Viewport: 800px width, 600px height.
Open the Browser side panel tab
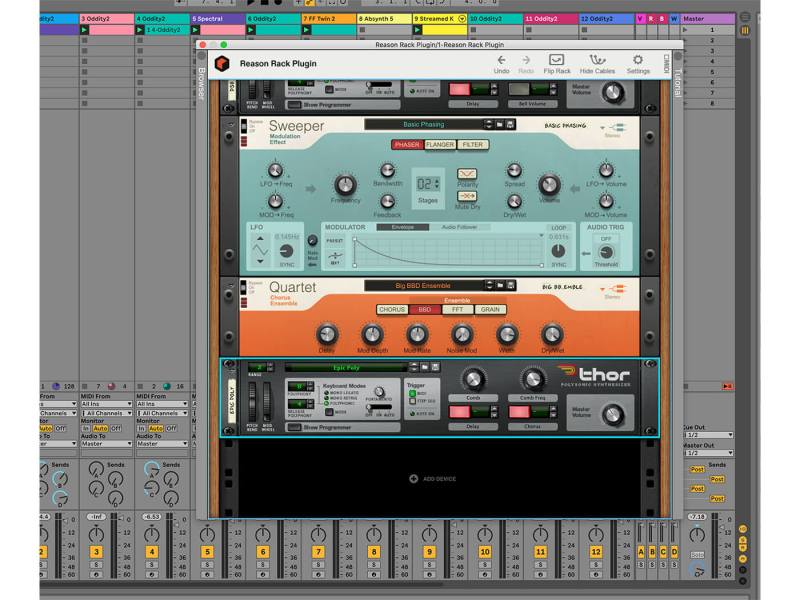pos(202,83)
